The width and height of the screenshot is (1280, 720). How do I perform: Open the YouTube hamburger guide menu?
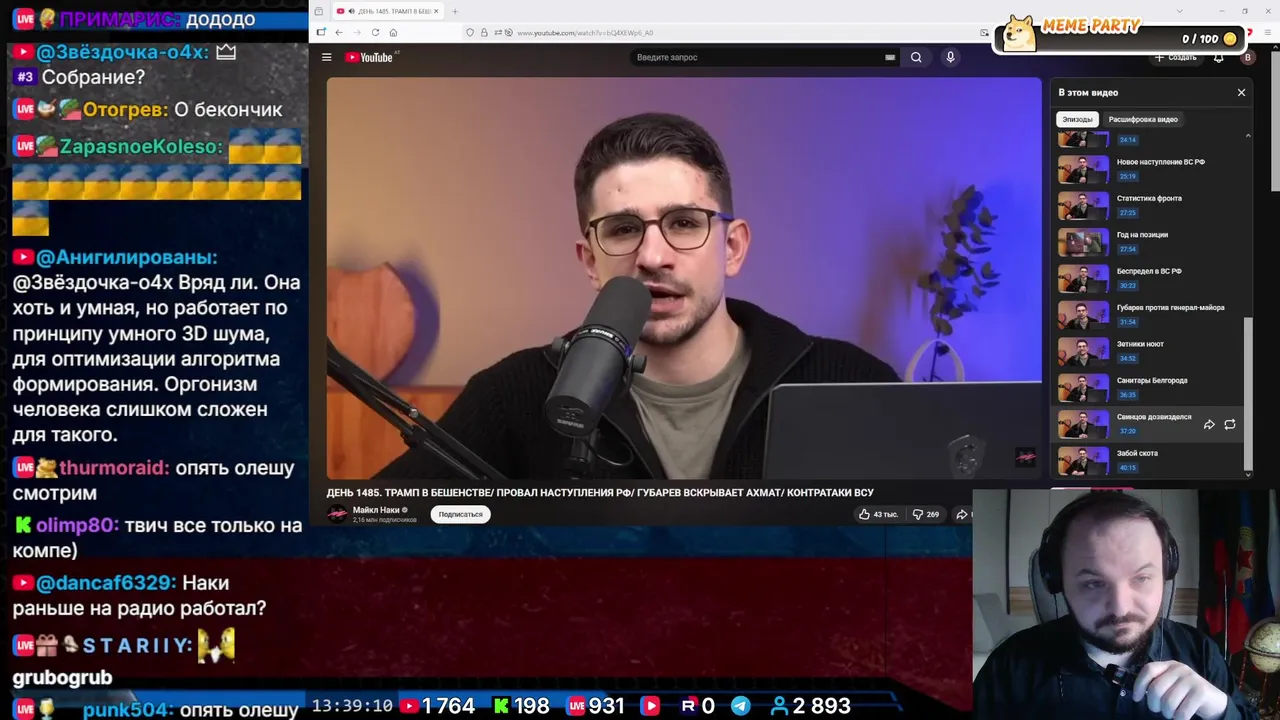(326, 57)
